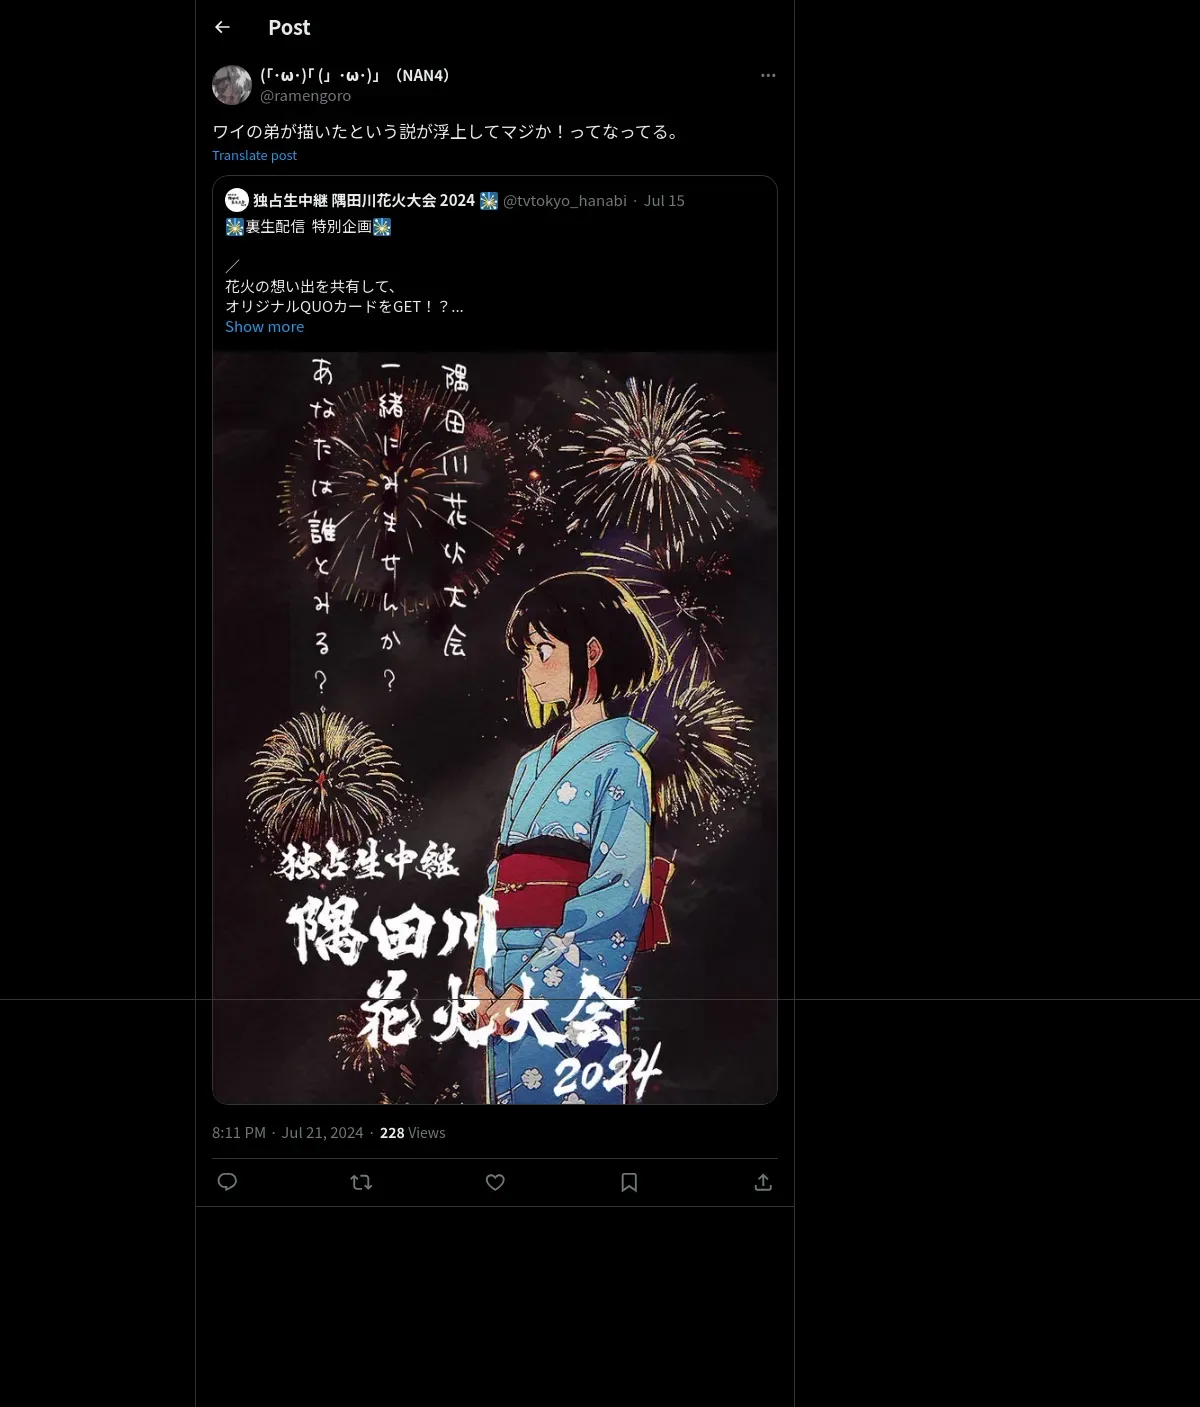Open the share upload icon
1200x1407 pixels.
coord(763,1182)
